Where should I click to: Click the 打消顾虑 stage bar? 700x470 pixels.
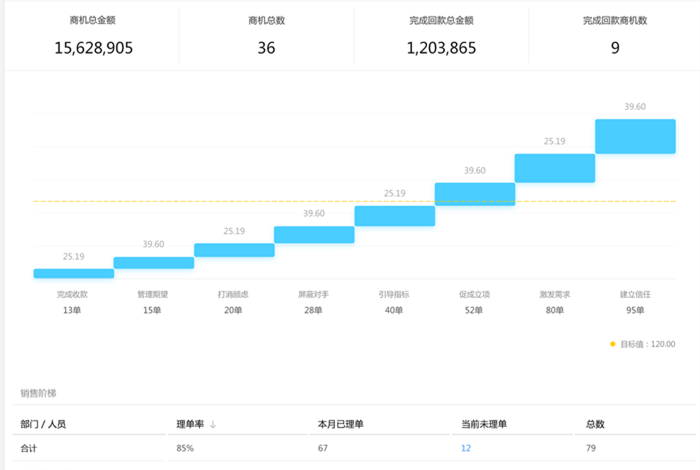point(233,250)
